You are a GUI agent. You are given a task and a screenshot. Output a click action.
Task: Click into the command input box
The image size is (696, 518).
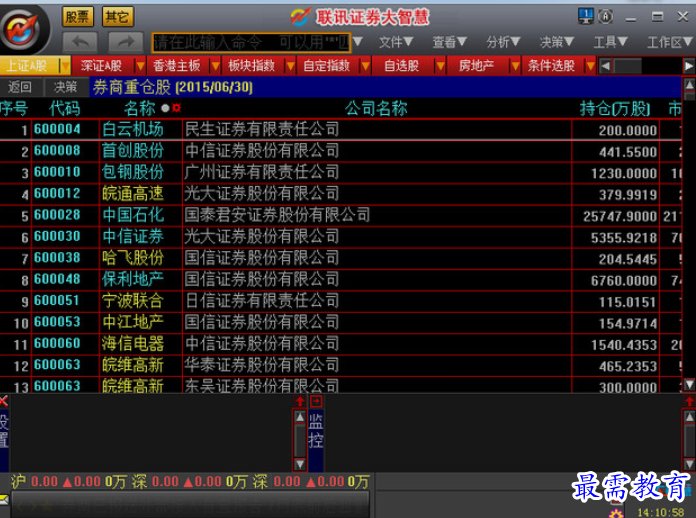tap(251, 43)
